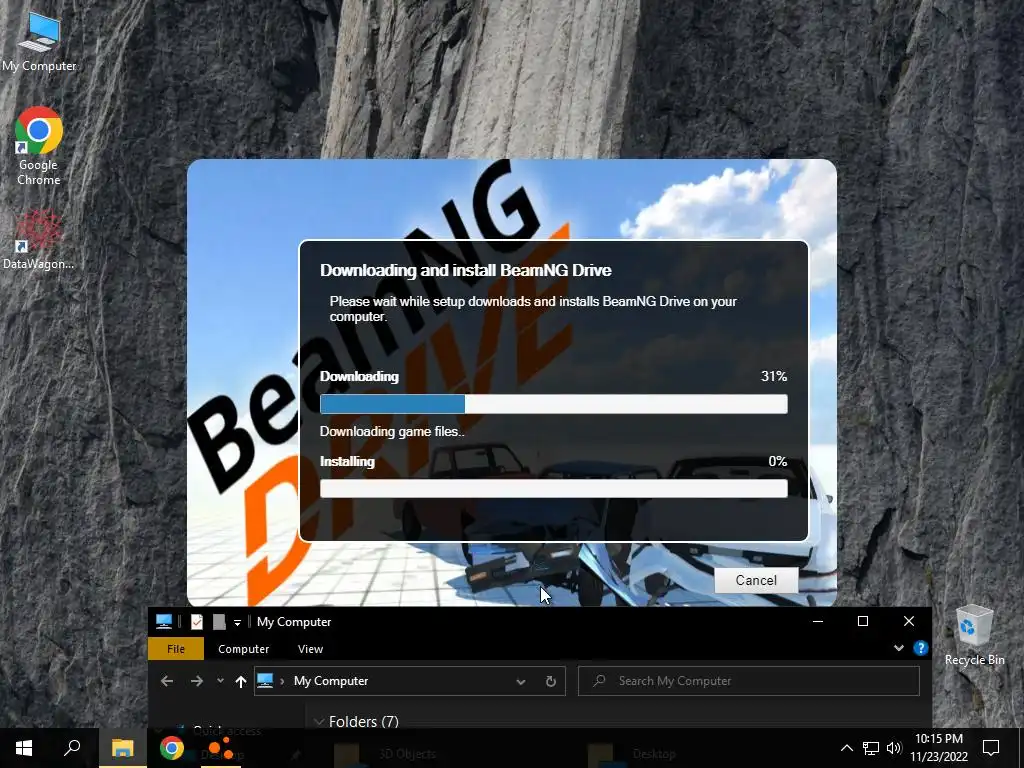Cancel the BeamNG Drive installation

click(756, 580)
